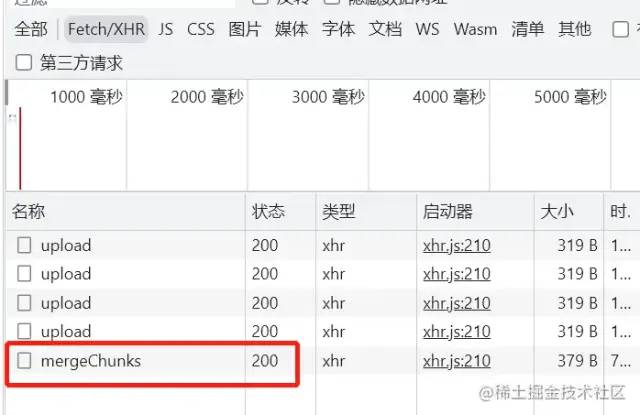Open xhr.js:210 initiator of first upload
The image size is (640, 415).
[x=457, y=246]
